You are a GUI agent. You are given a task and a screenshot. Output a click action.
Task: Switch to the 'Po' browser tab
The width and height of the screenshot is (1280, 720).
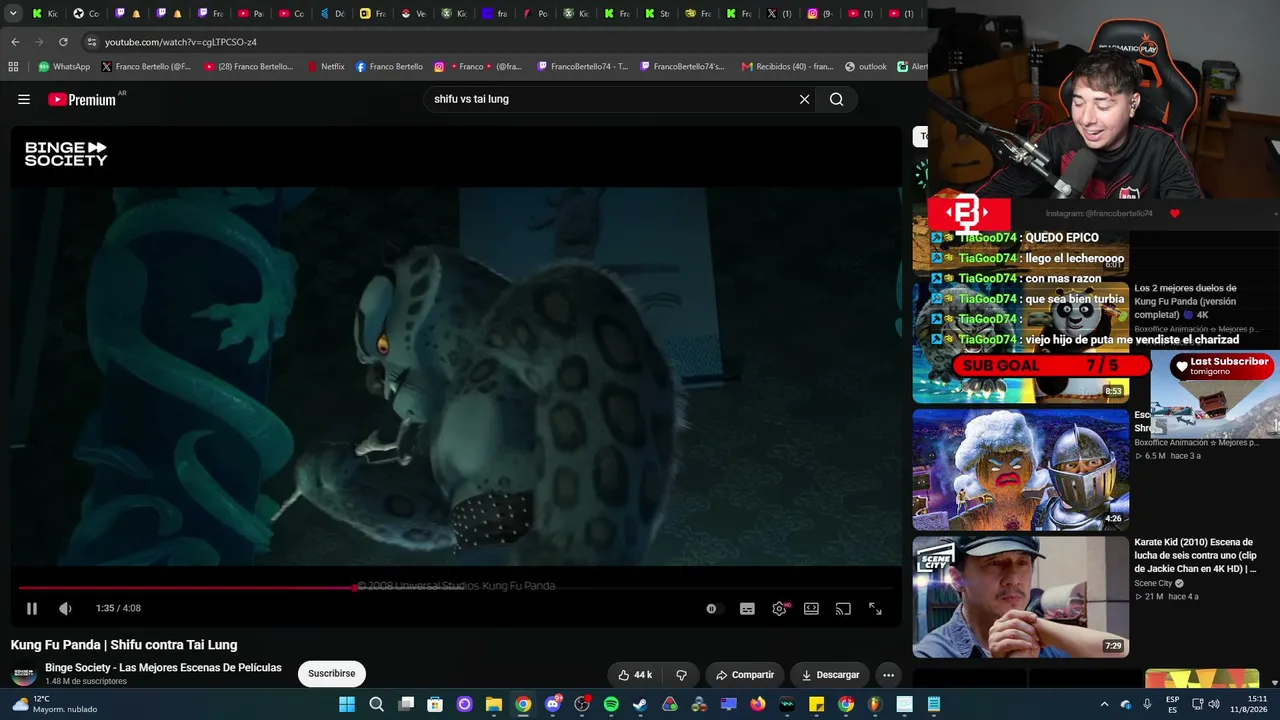tap(535, 14)
